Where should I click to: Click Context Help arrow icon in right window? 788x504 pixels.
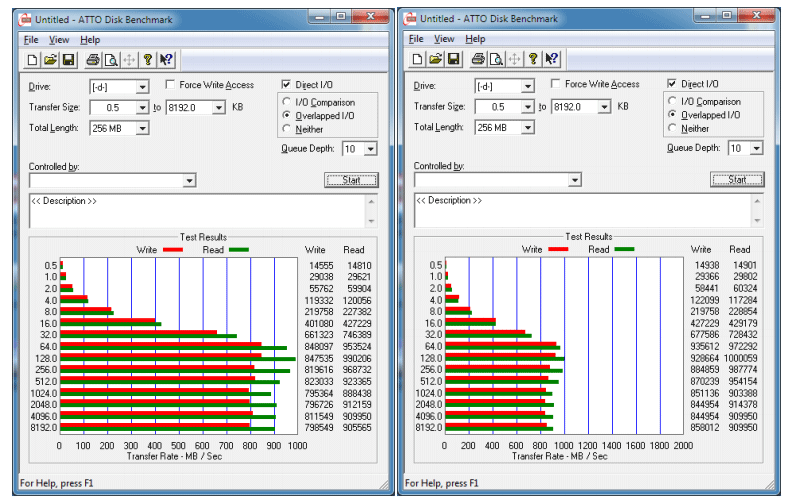tap(551, 59)
